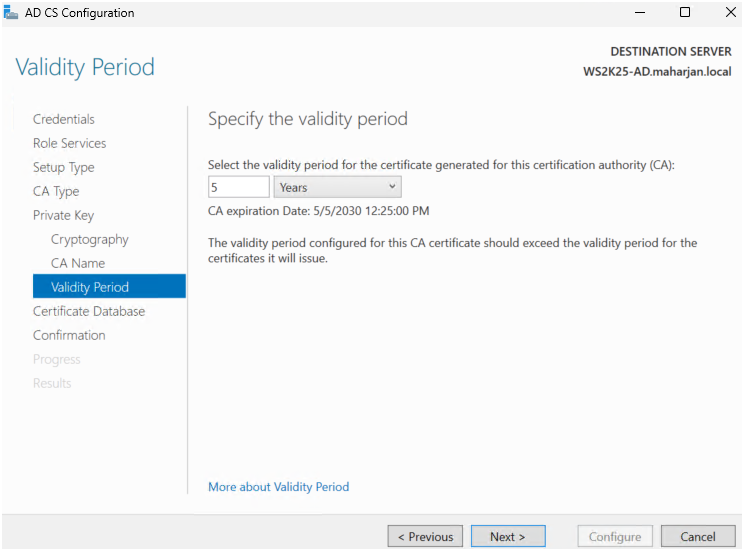Go to the Credentials step

[x=64, y=119]
